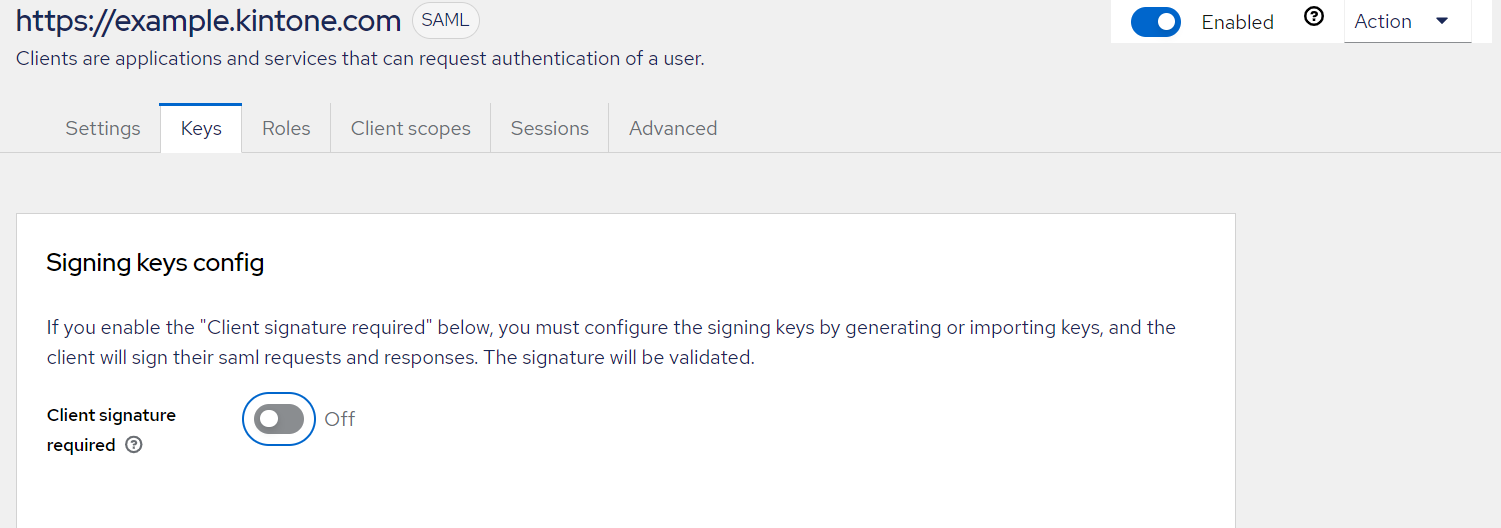Click the https://example.kintone.com client title
The height and width of the screenshot is (528, 1501).
(x=208, y=20)
